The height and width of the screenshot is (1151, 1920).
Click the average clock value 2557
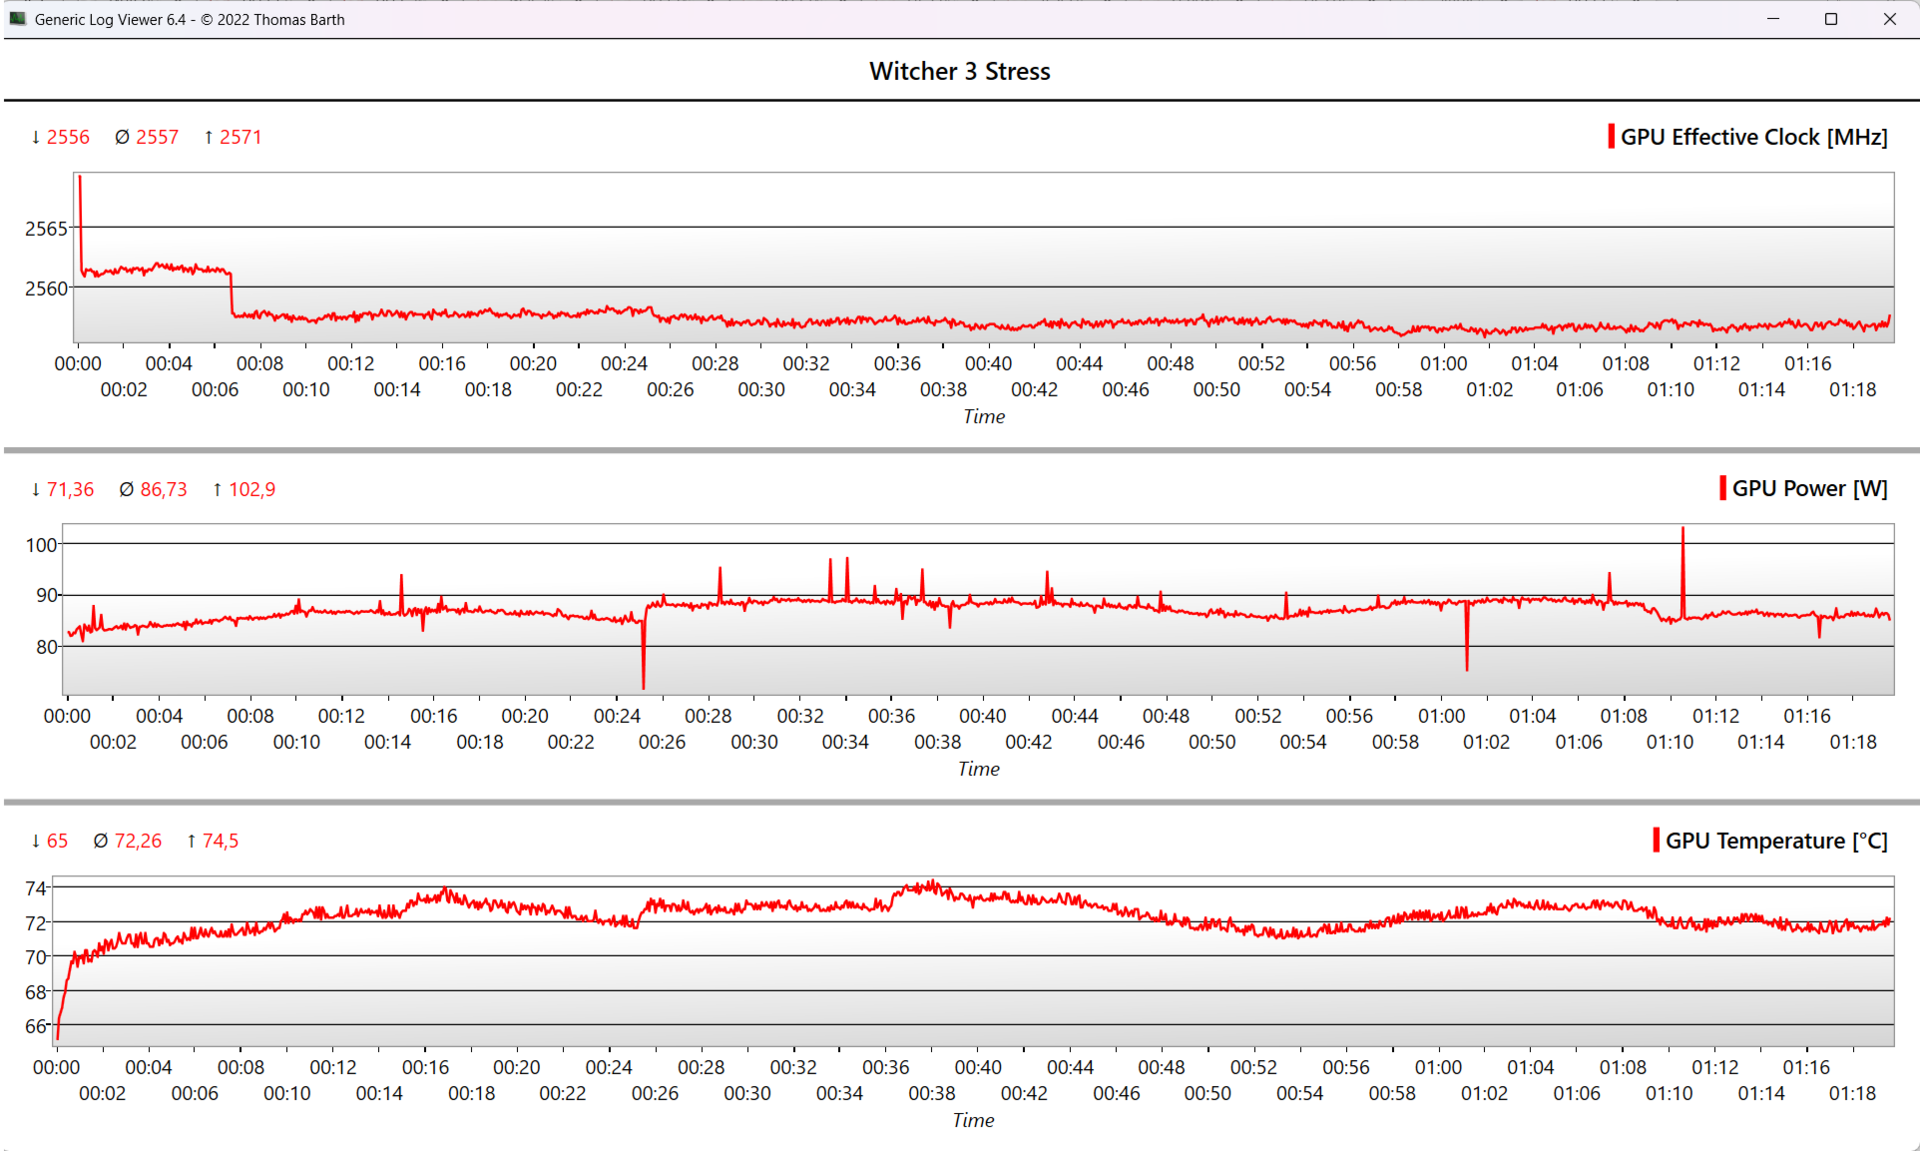[x=157, y=137]
